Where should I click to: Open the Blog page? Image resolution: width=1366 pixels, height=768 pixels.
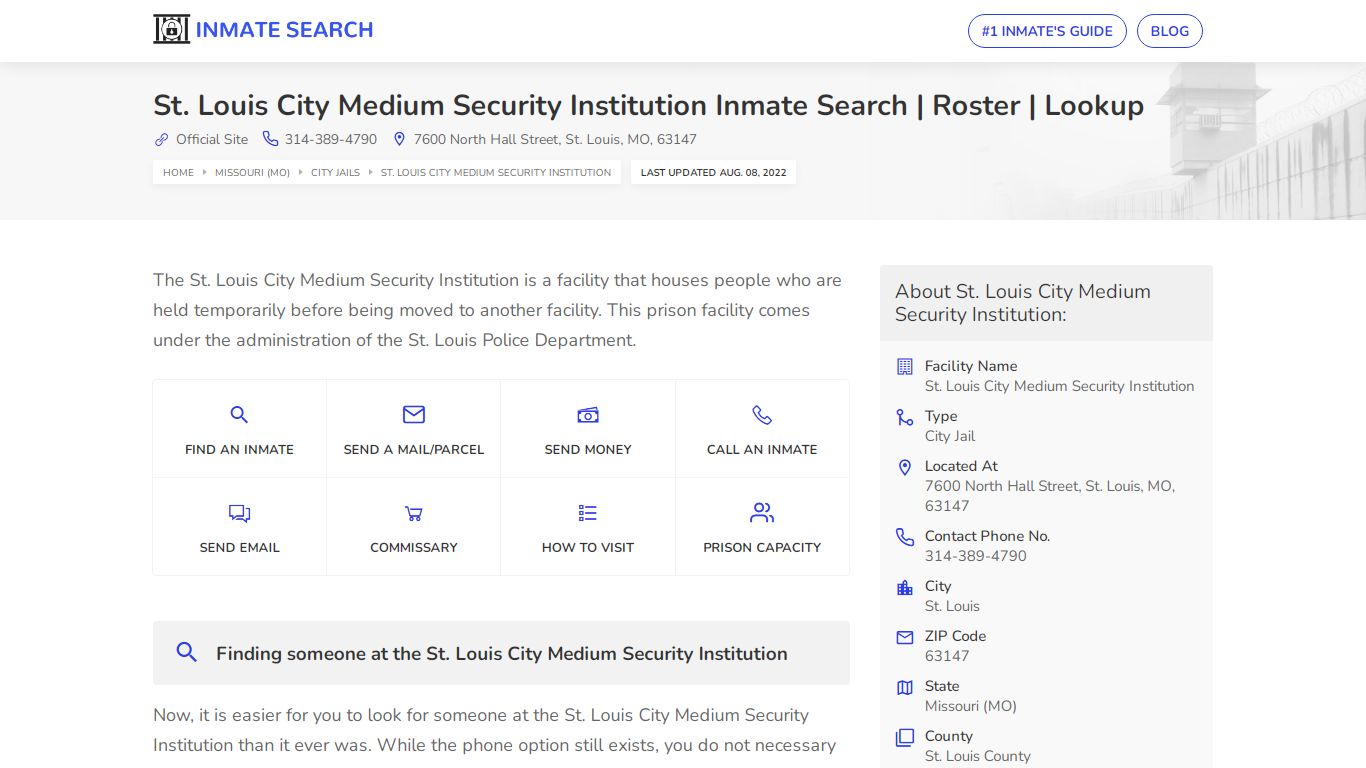coord(1170,31)
